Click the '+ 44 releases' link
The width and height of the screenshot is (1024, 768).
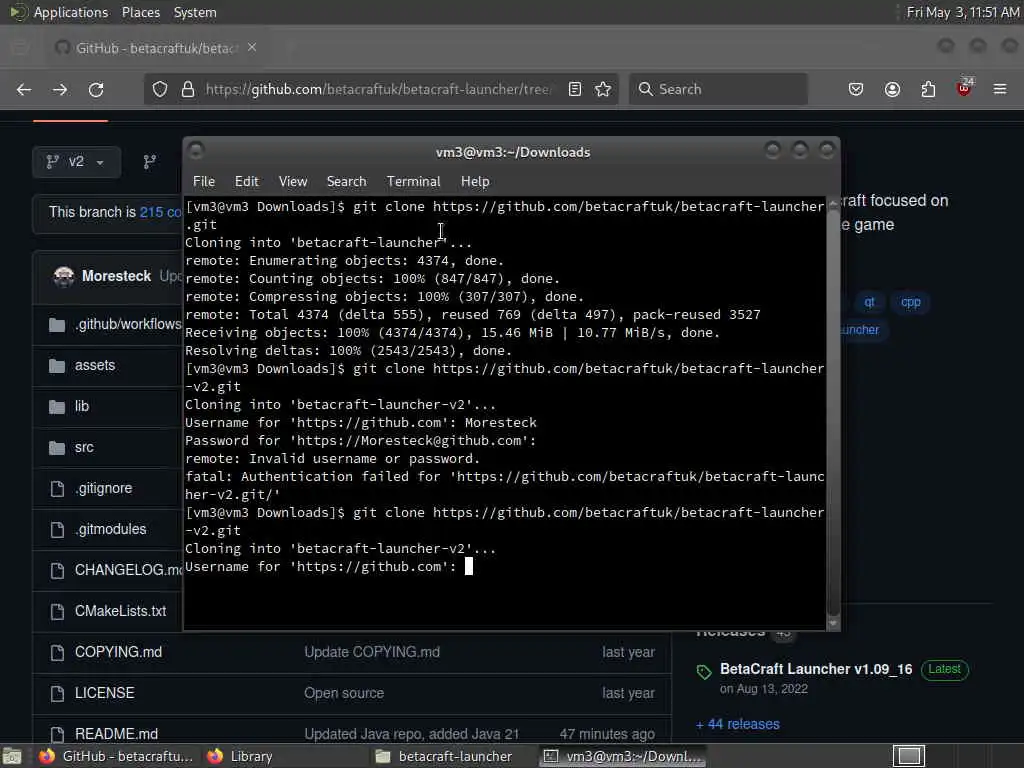[738, 724]
